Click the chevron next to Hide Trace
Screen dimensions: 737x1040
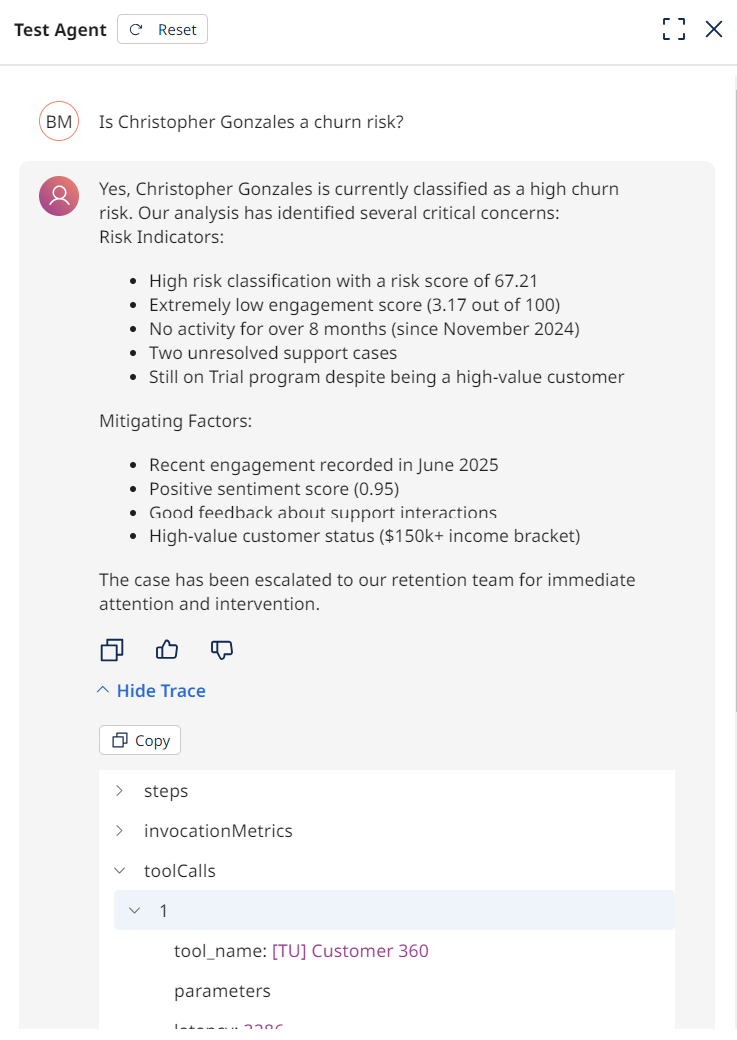tap(101, 689)
